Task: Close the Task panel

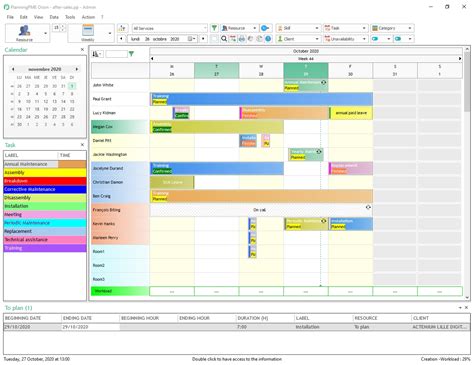Action: [82, 145]
